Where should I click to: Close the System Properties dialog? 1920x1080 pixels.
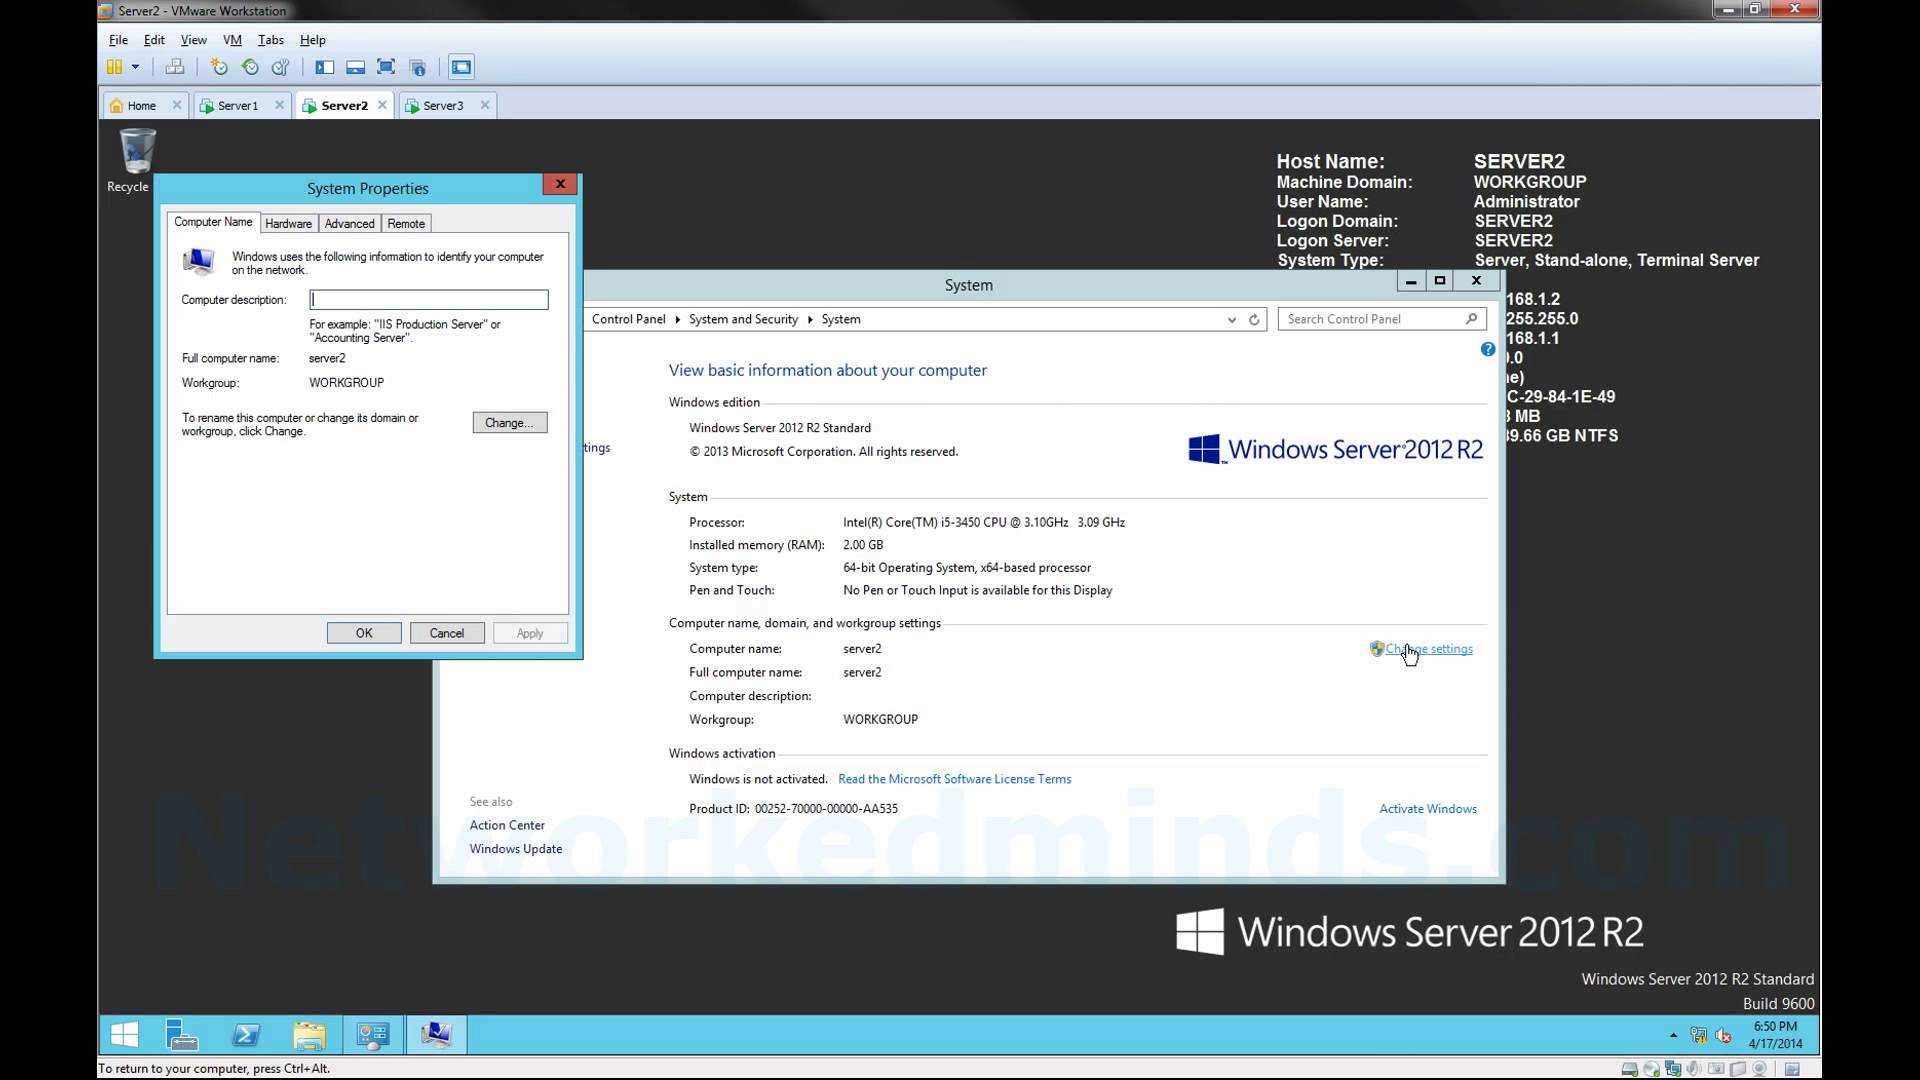tap(560, 184)
